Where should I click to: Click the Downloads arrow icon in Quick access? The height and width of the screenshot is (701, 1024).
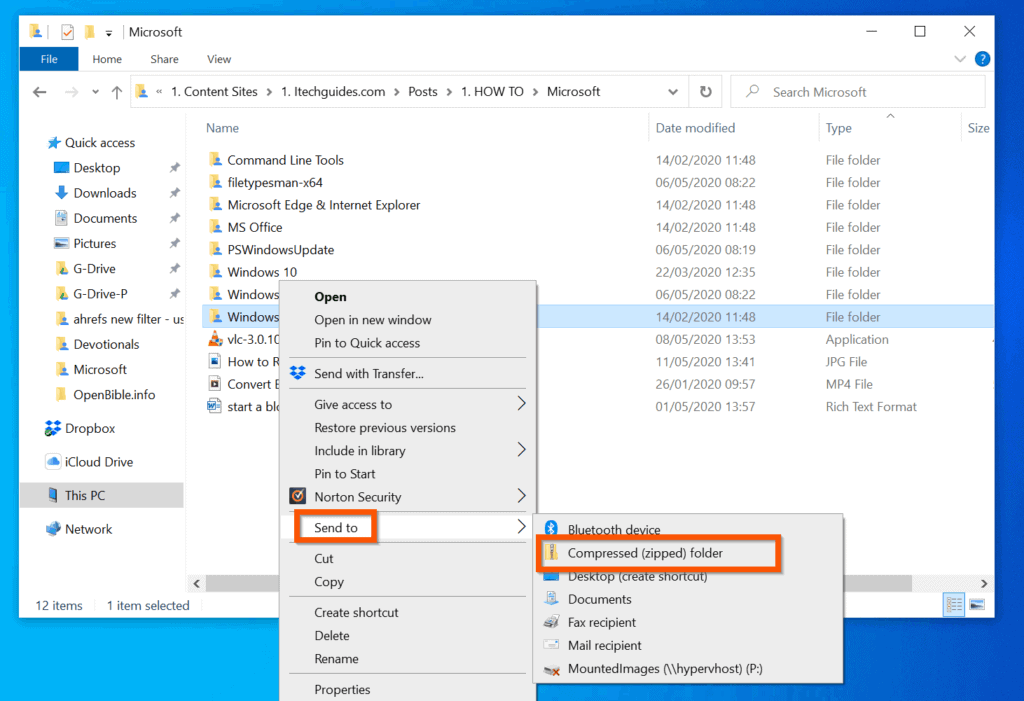click(x=61, y=192)
